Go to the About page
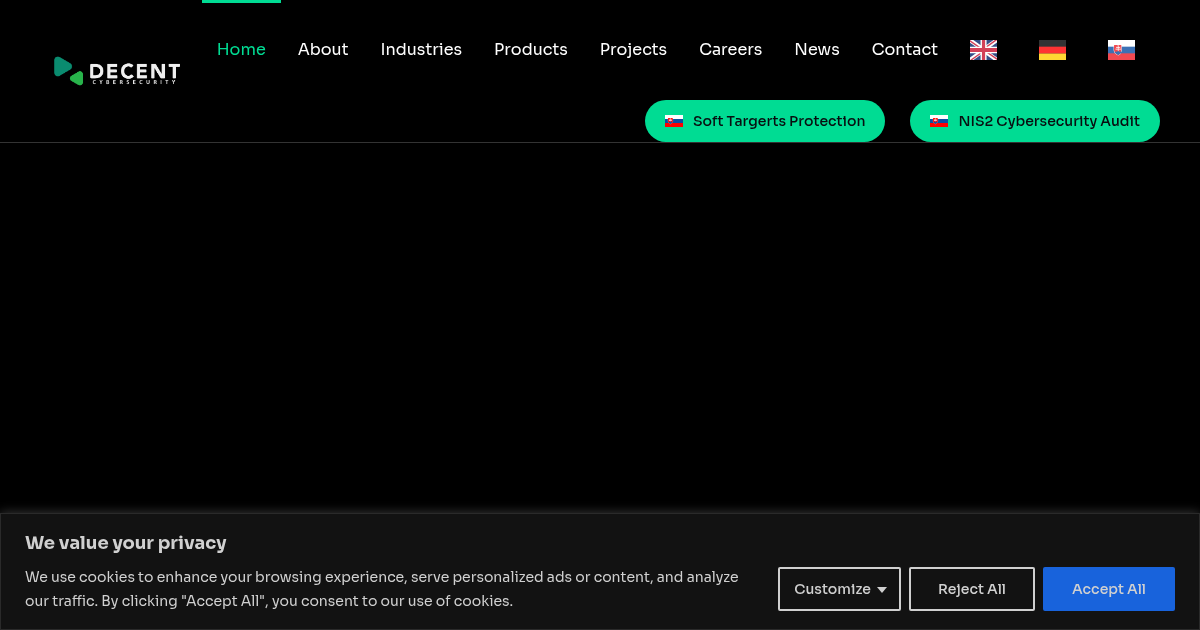Screen dimensions: 1200x630 pyautogui.click(x=323, y=49)
